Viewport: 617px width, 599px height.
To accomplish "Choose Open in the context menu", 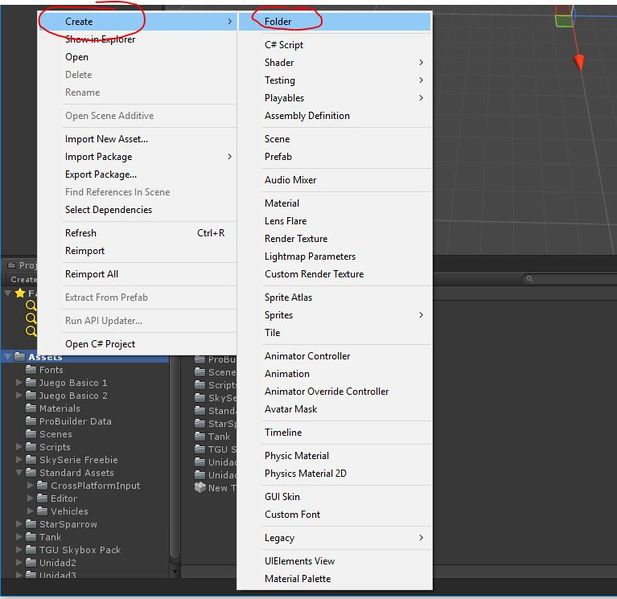I will pos(77,57).
